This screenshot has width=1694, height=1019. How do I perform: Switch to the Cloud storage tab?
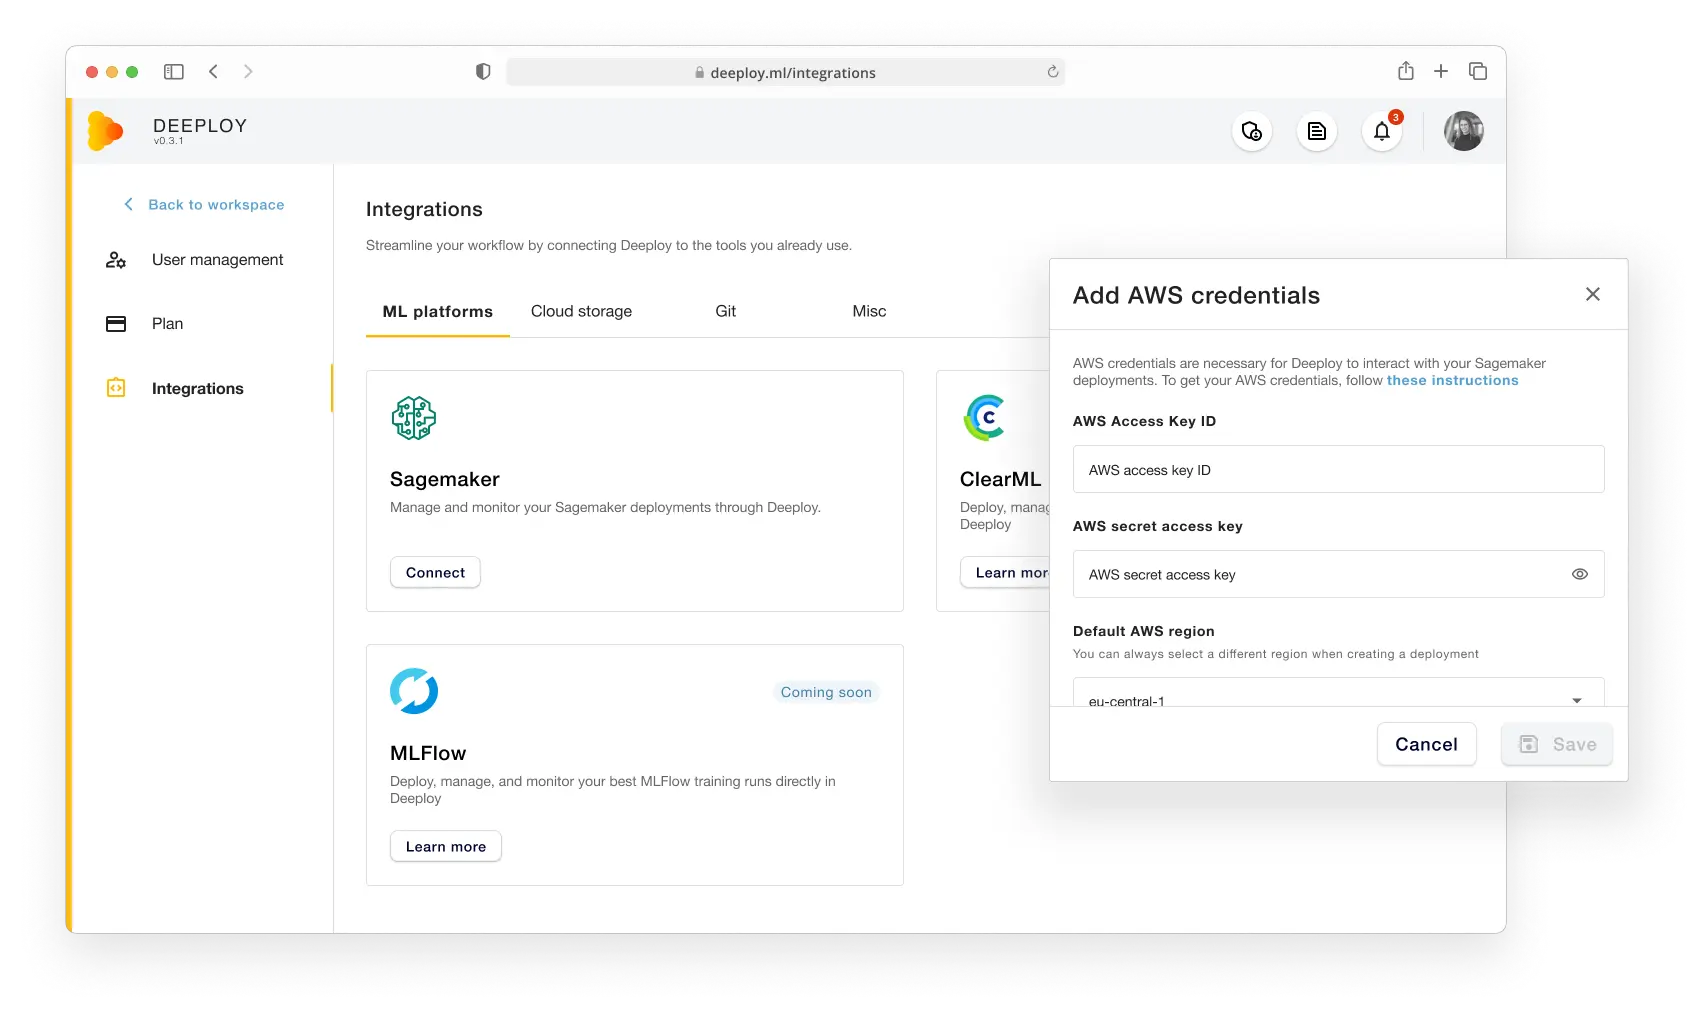pos(582,312)
